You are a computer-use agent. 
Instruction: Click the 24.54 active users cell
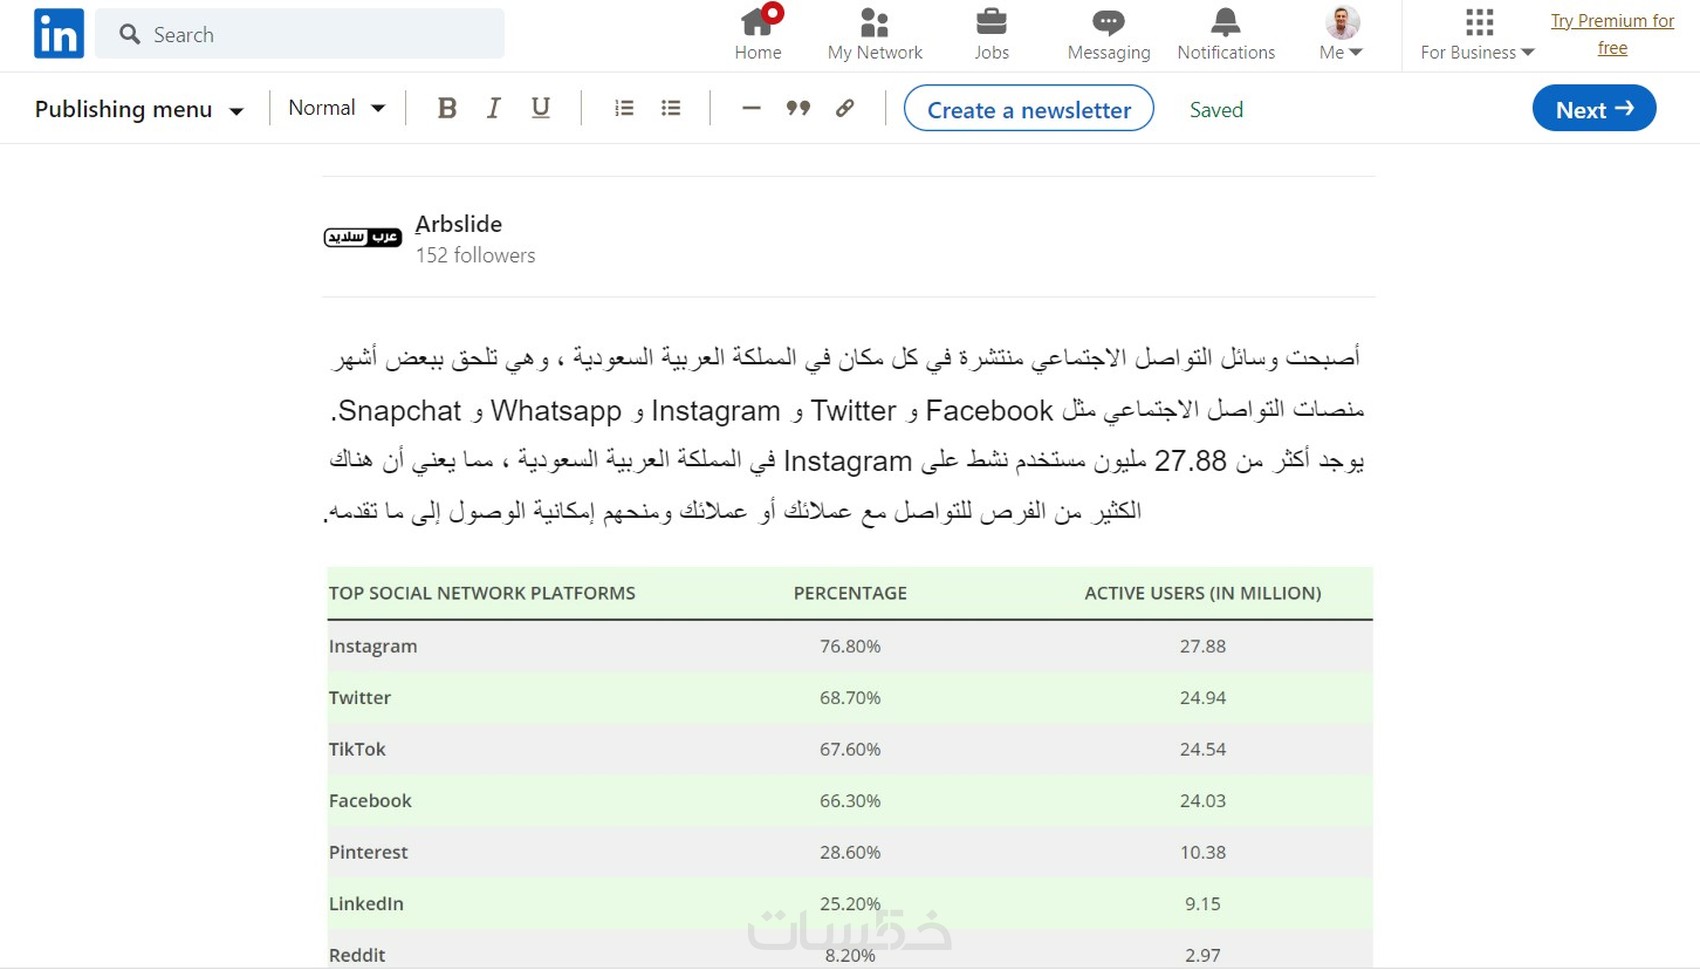pos(1202,749)
